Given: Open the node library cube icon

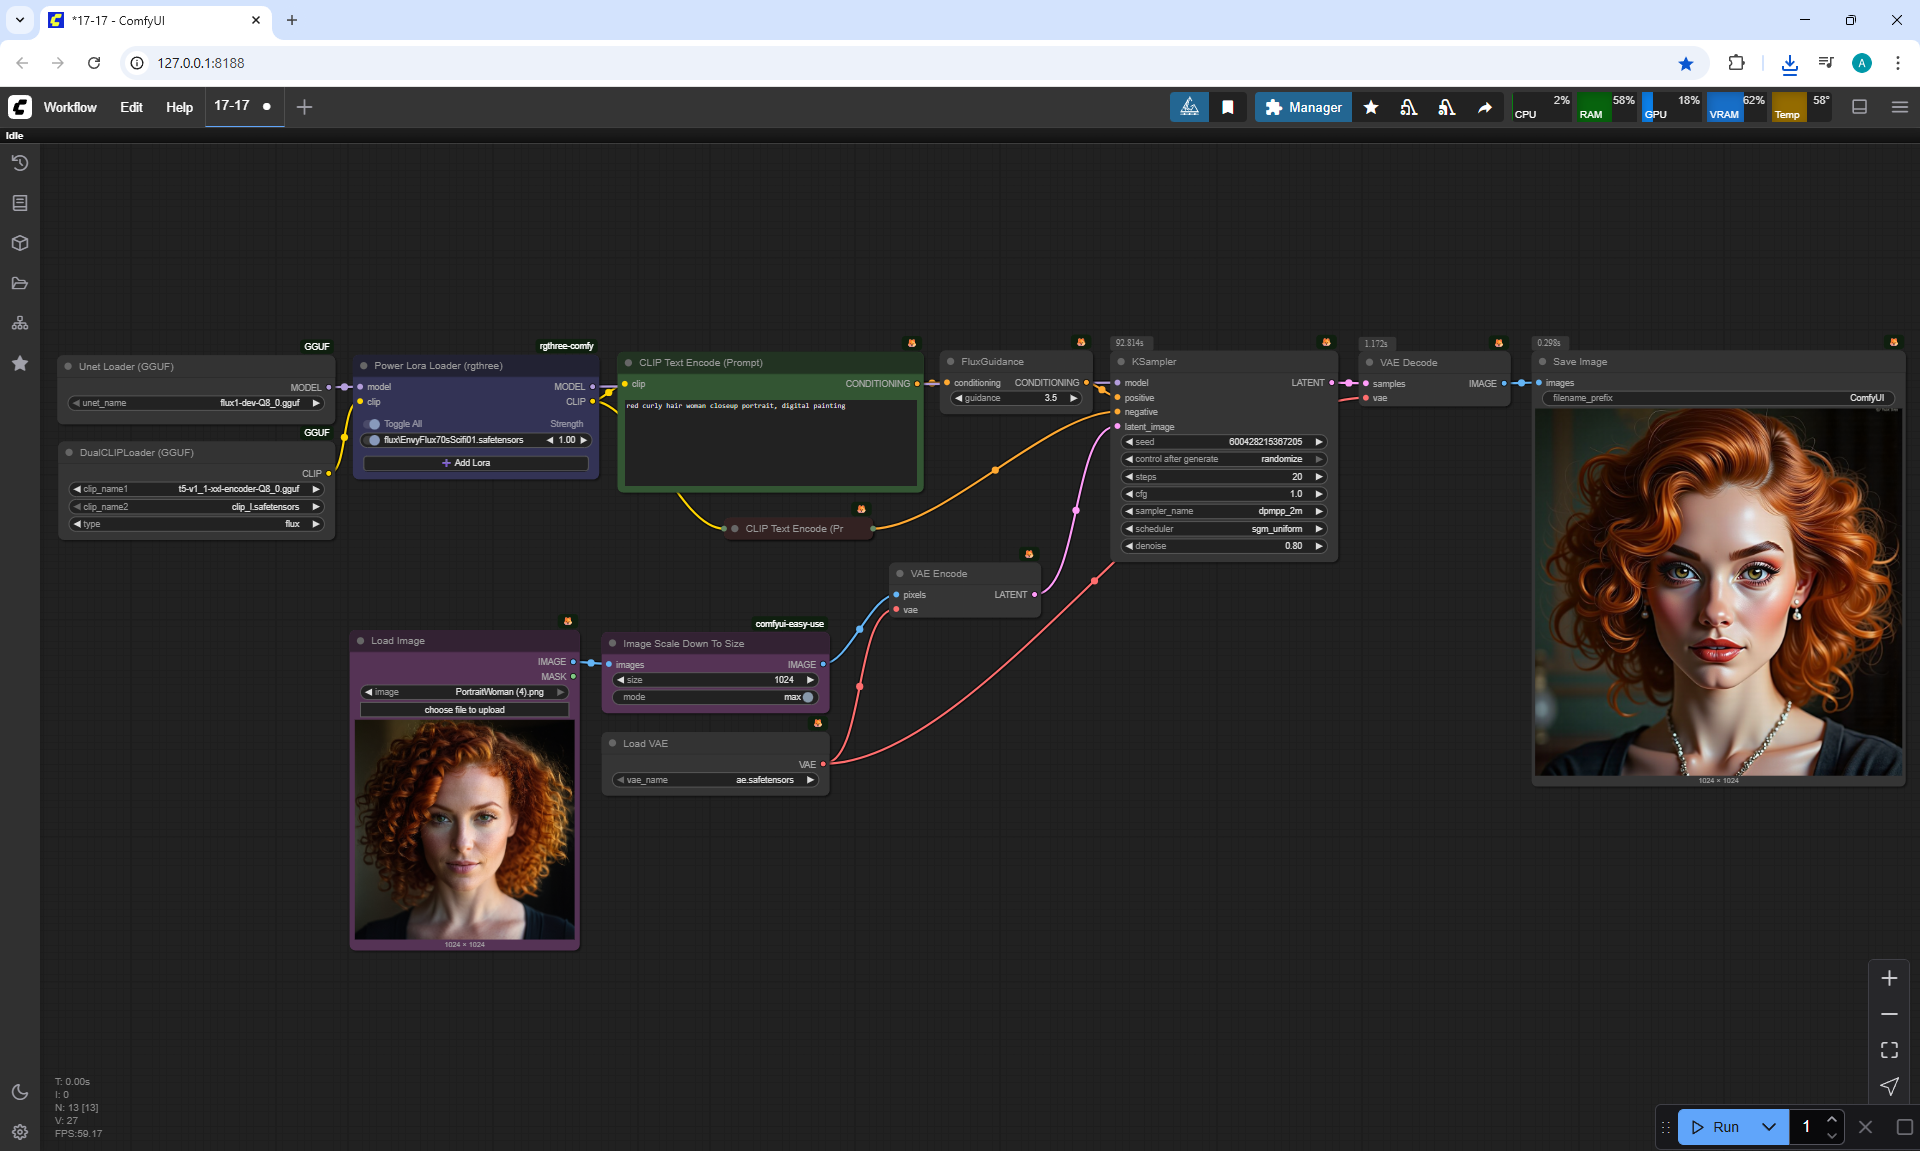Looking at the screenshot, I should [20, 243].
